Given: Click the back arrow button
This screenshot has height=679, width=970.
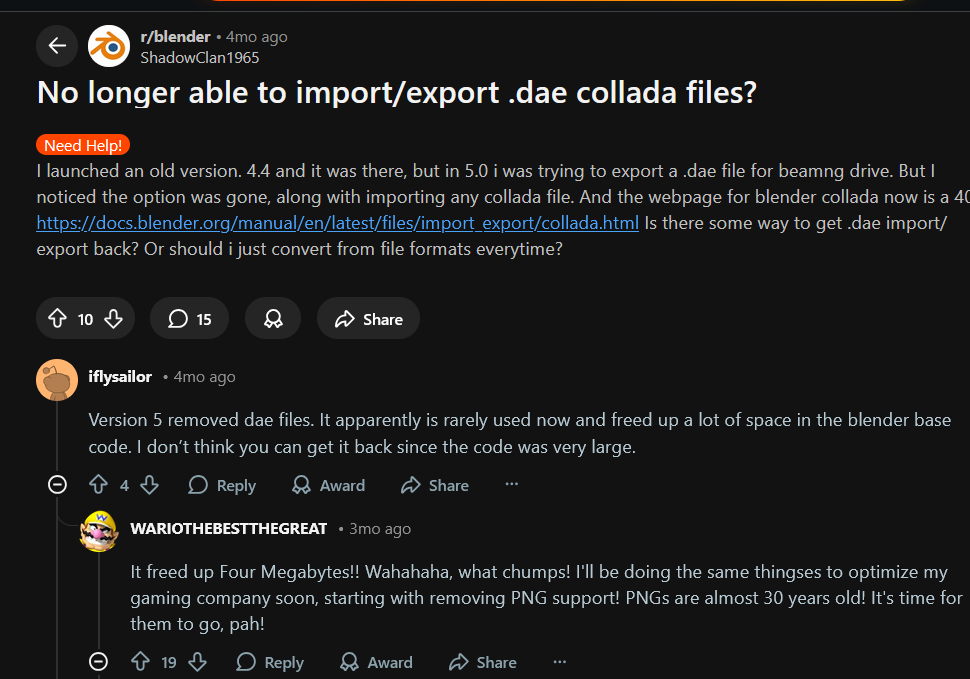Looking at the screenshot, I should coord(57,45).
